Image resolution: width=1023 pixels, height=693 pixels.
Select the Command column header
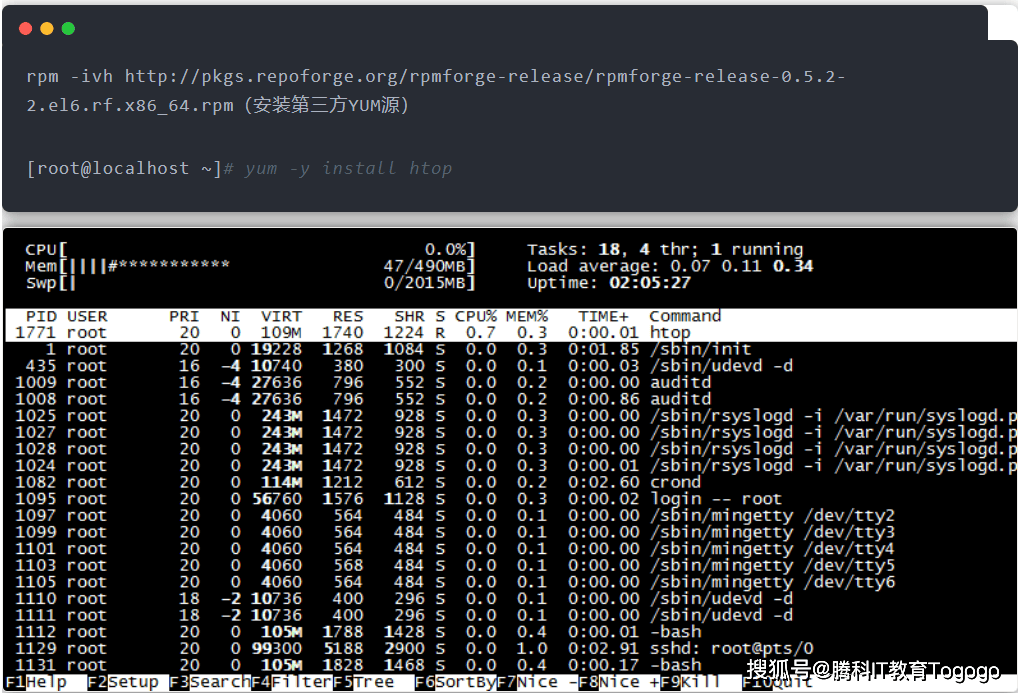click(x=686, y=316)
